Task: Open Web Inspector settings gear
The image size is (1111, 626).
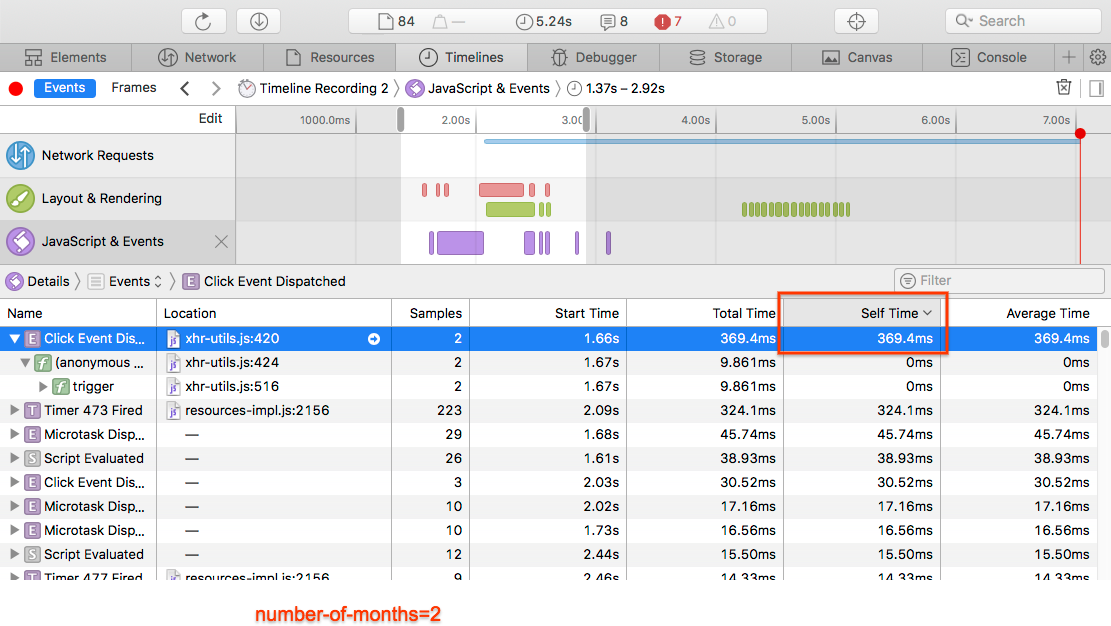Action: 1098,57
